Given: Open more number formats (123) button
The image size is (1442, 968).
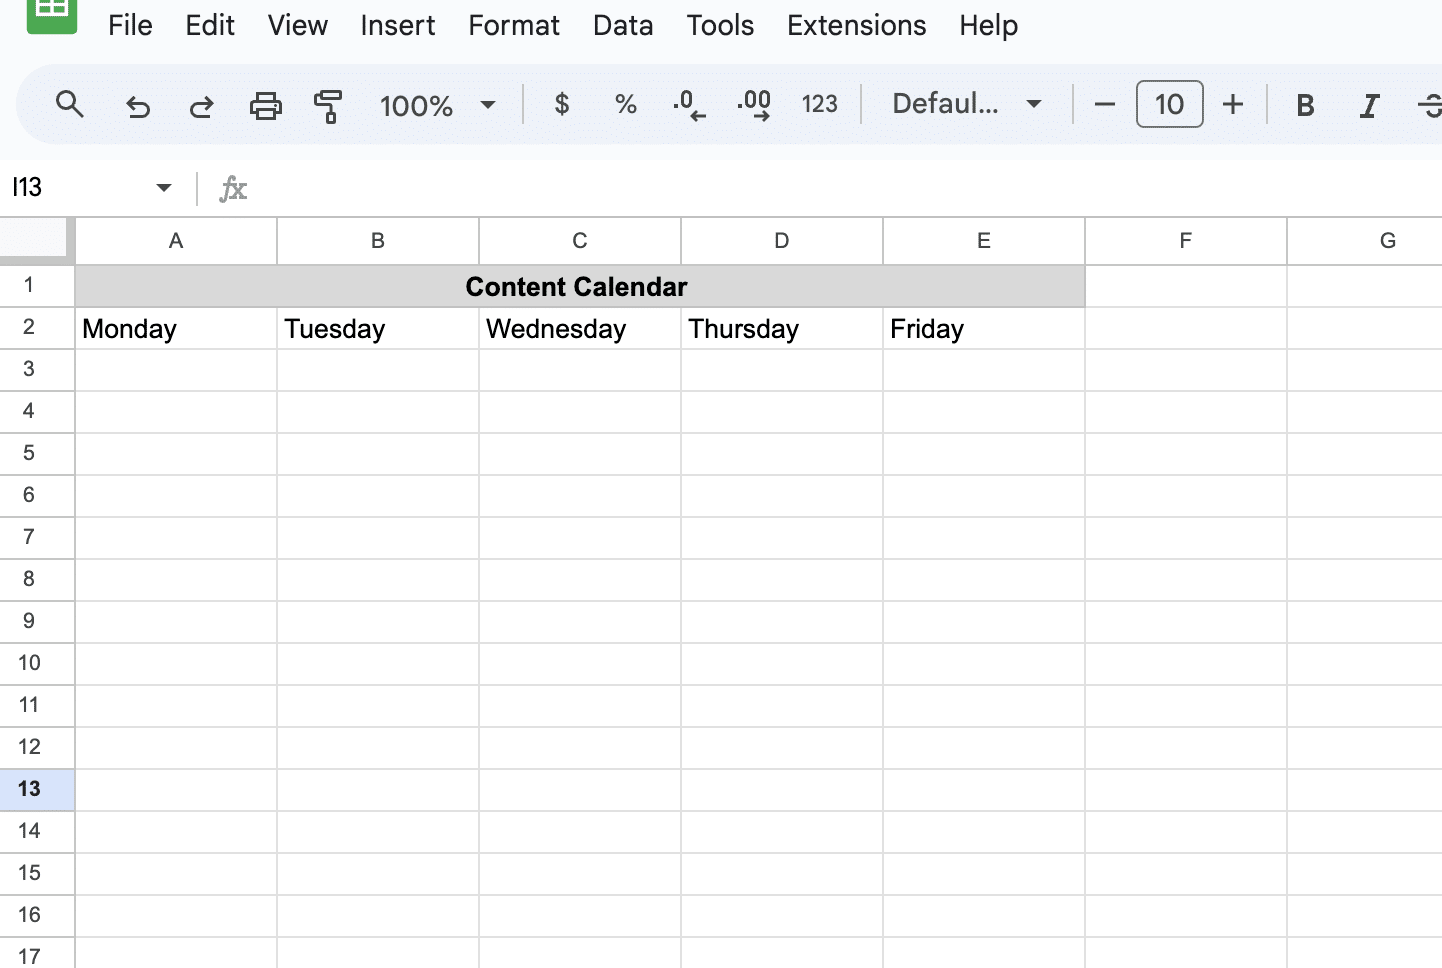Looking at the screenshot, I should pyautogui.click(x=820, y=104).
